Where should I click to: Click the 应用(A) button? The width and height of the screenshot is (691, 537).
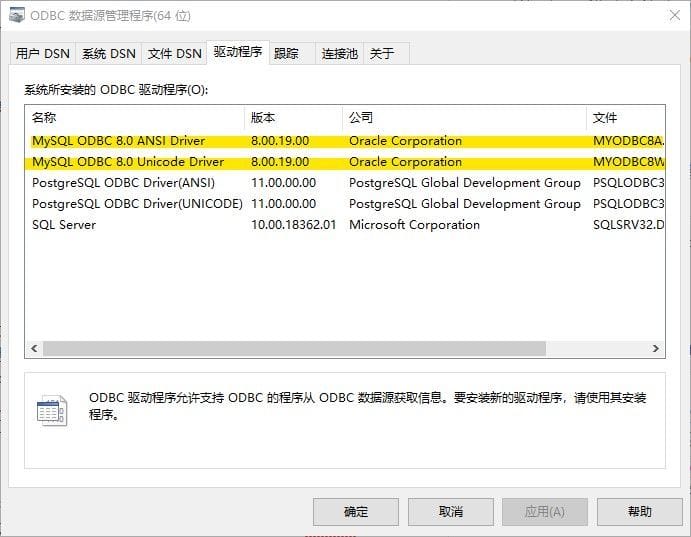tap(545, 512)
